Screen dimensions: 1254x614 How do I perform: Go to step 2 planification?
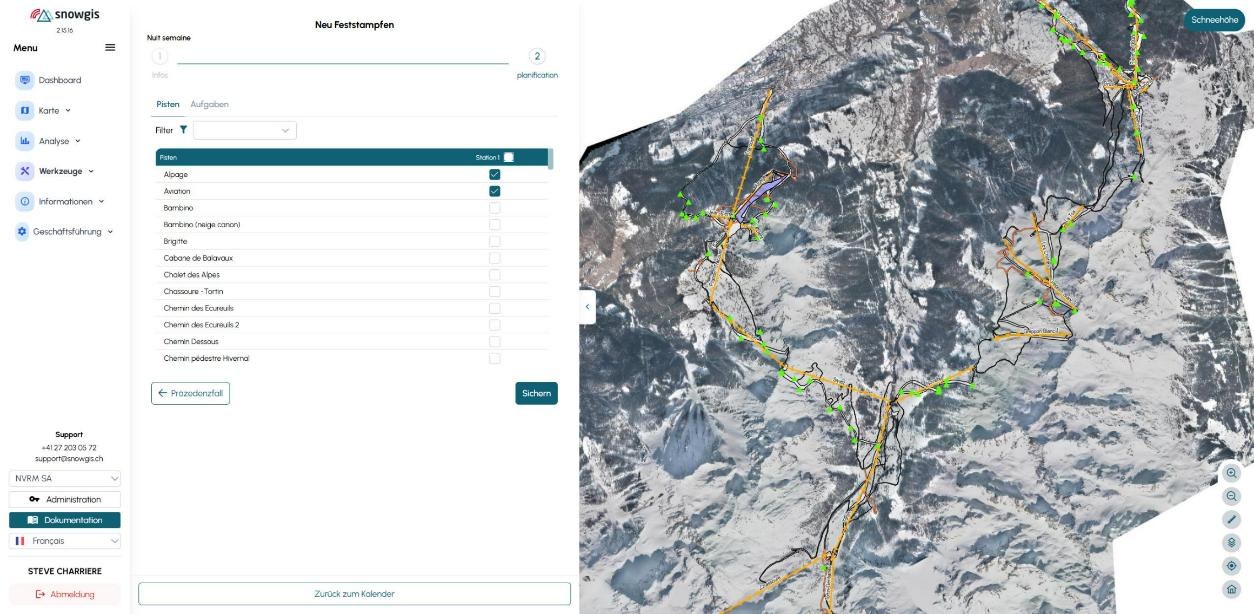point(537,57)
